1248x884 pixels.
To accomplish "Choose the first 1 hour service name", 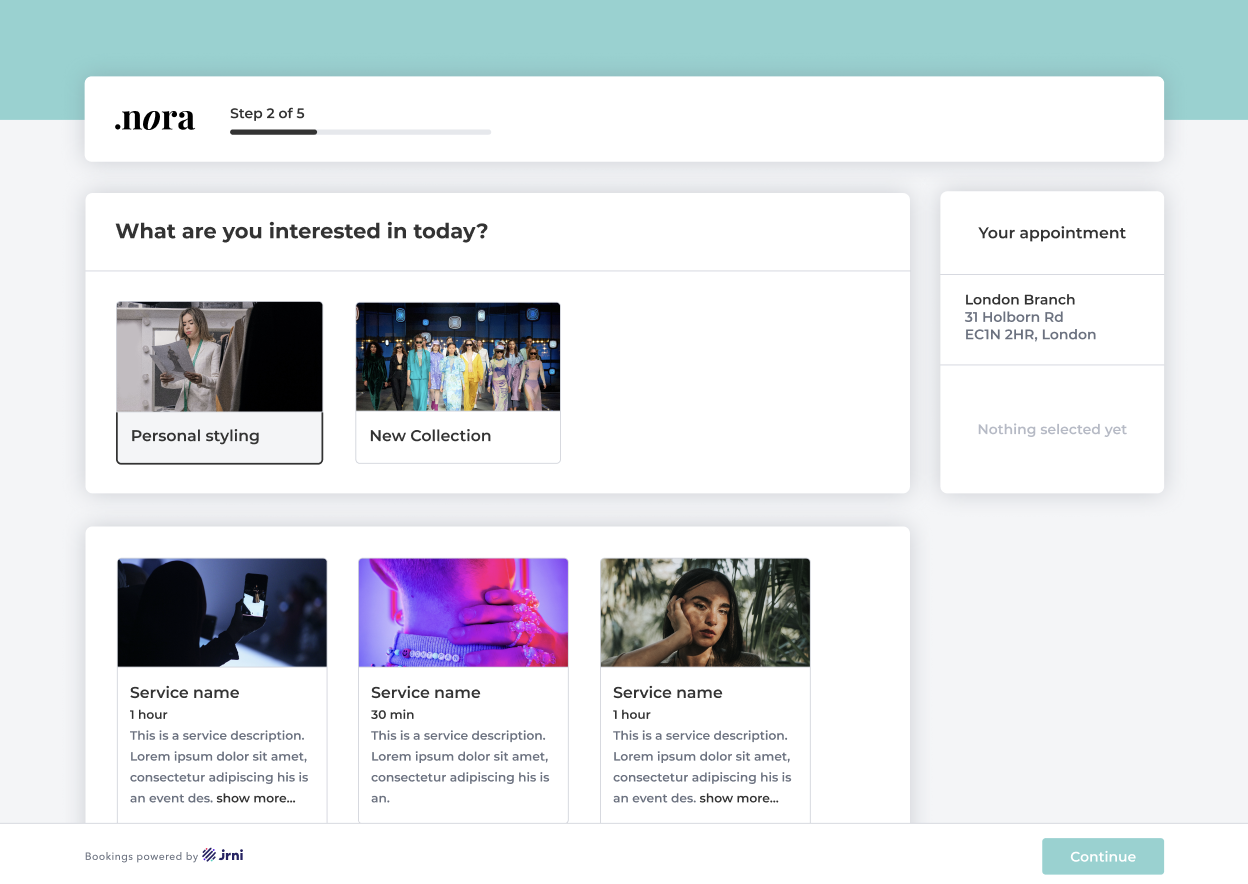I will click(185, 692).
